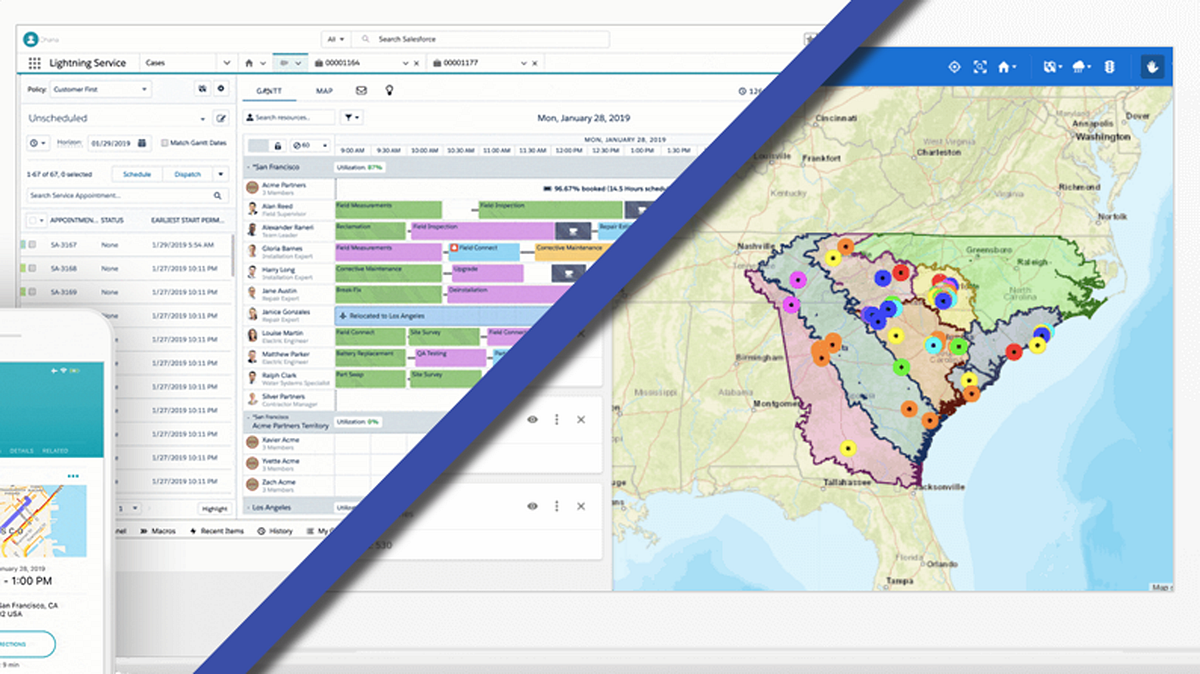Viewport: 1200px width, 674px height.
Task: Switch to the MAP tab
Action: [324, 90]
